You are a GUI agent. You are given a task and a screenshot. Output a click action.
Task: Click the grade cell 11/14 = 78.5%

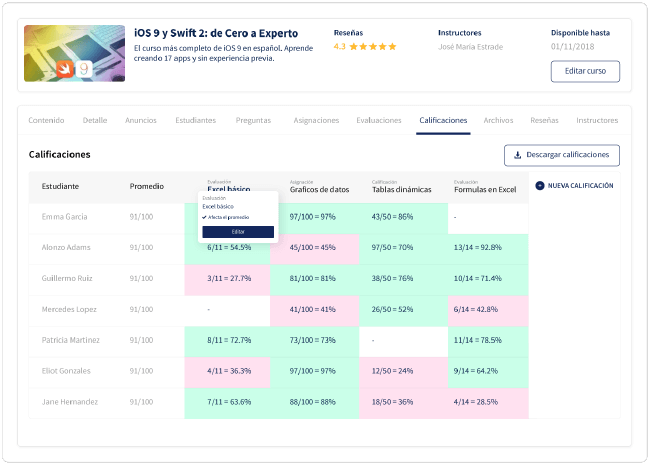point(488,340)
